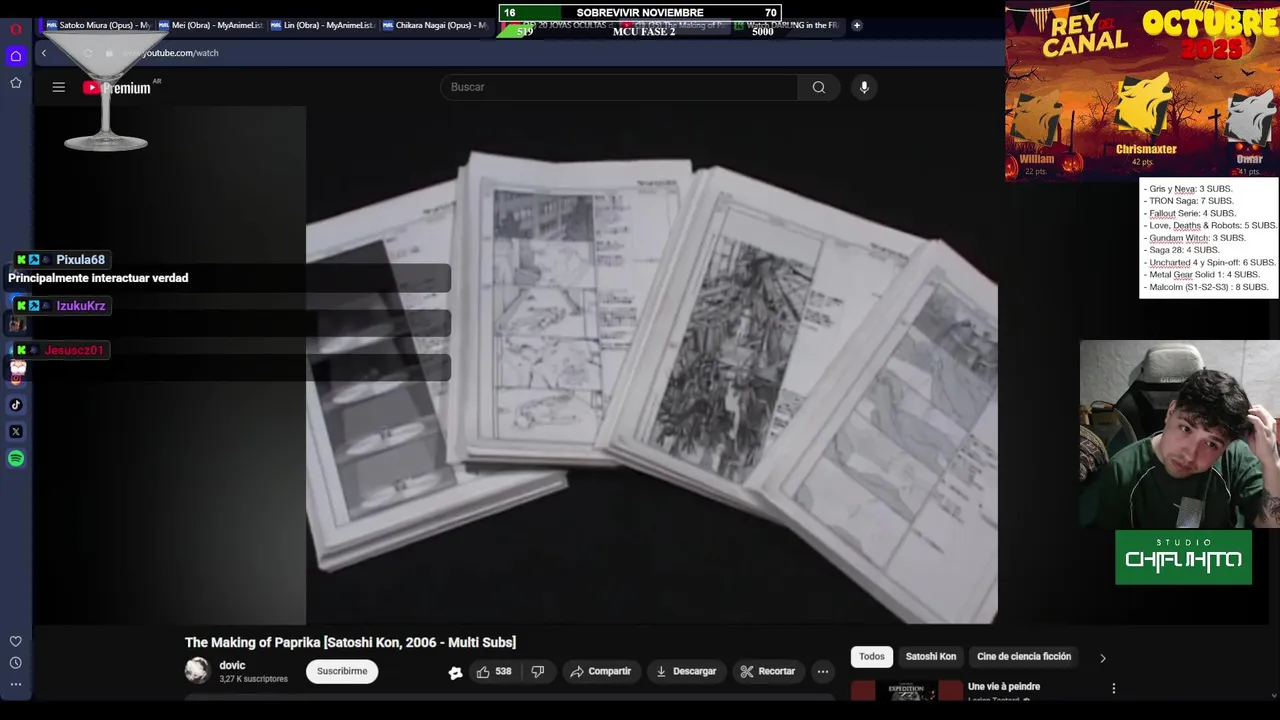Start voice search with microphone
The height and width of the screenshot is (720, 1280).
coord(865,87)
